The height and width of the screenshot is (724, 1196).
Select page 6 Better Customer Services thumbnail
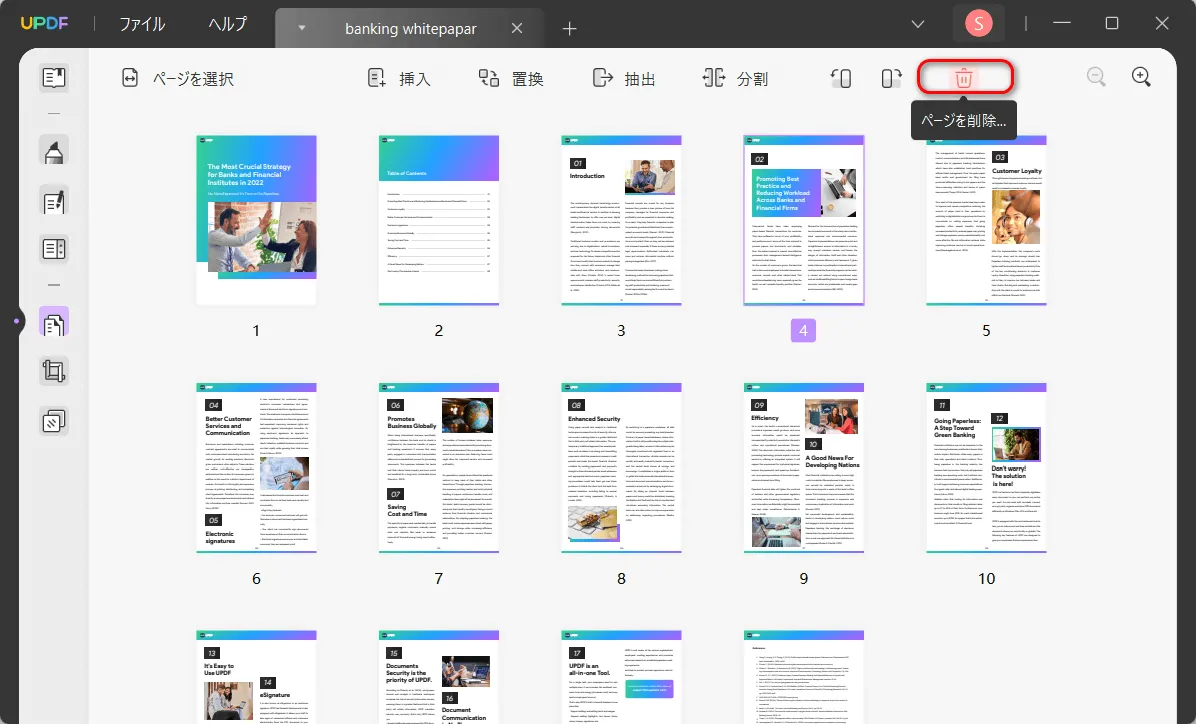(256, 468)
